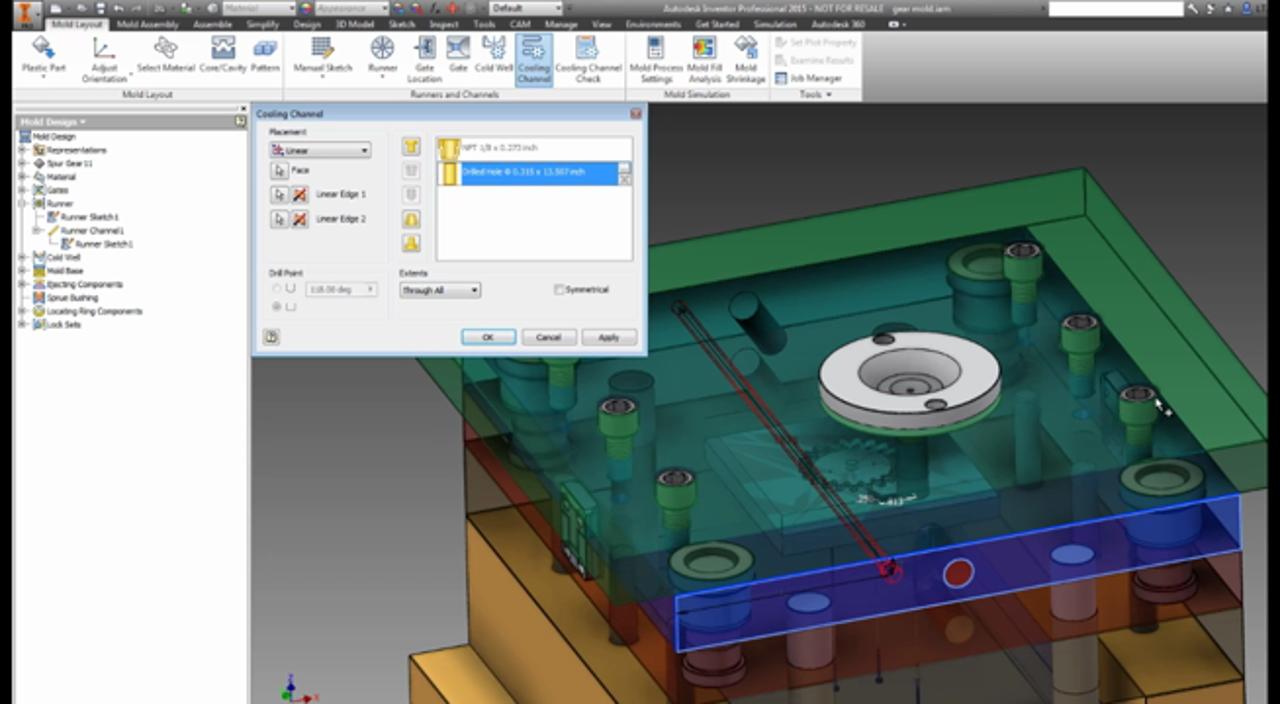Image resolution: width=1280 pixels, height=704 pixels.
Task: Select Spur Gear 1:1 in browser
Action: coord(69,163)
